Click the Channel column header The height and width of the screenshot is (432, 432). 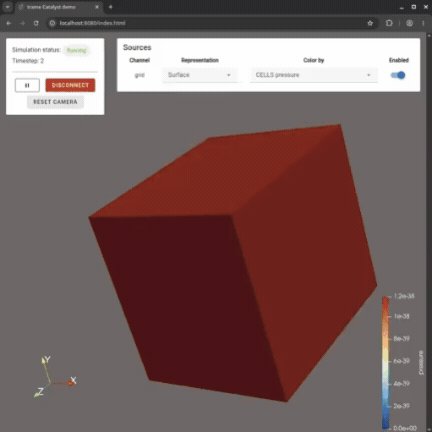(x=139, y=60)
